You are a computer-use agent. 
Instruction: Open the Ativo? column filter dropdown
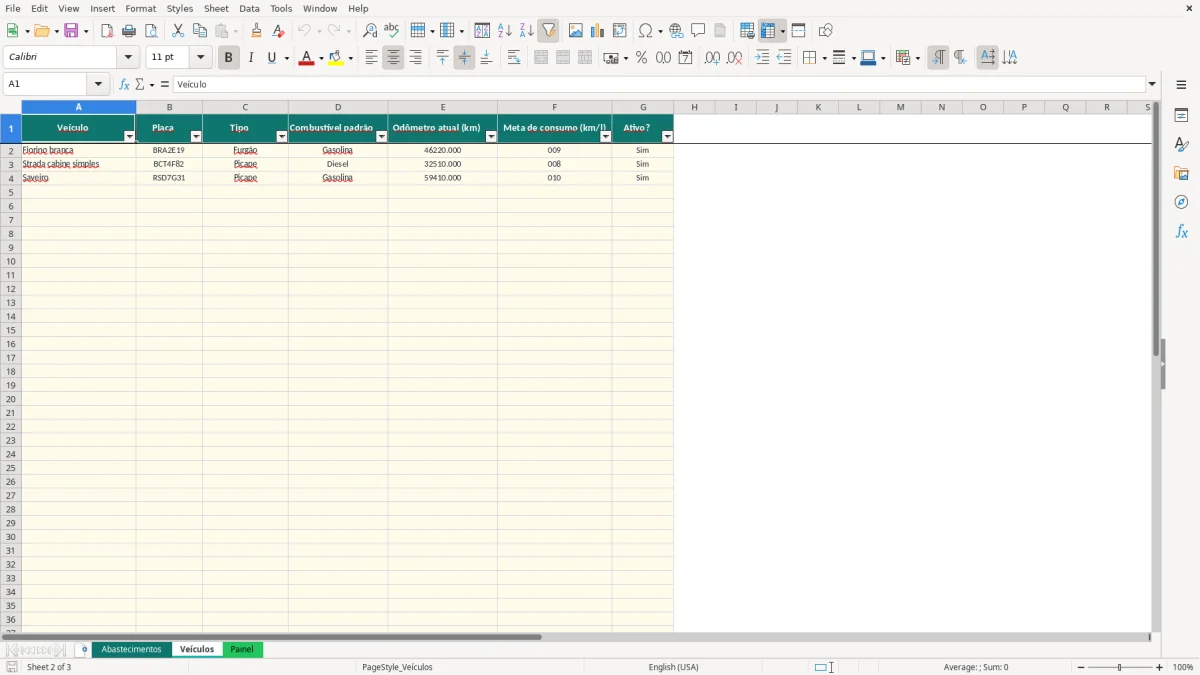(667, 137)
